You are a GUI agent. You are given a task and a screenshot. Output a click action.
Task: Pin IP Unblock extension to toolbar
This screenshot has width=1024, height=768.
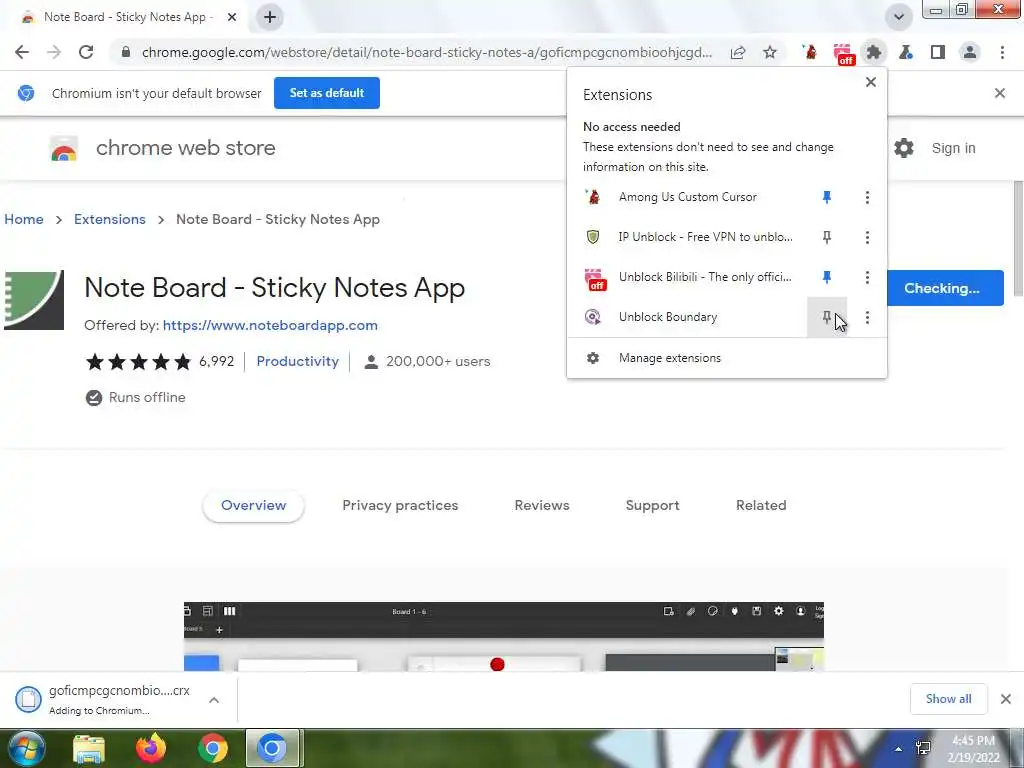[x=827, y=237]
